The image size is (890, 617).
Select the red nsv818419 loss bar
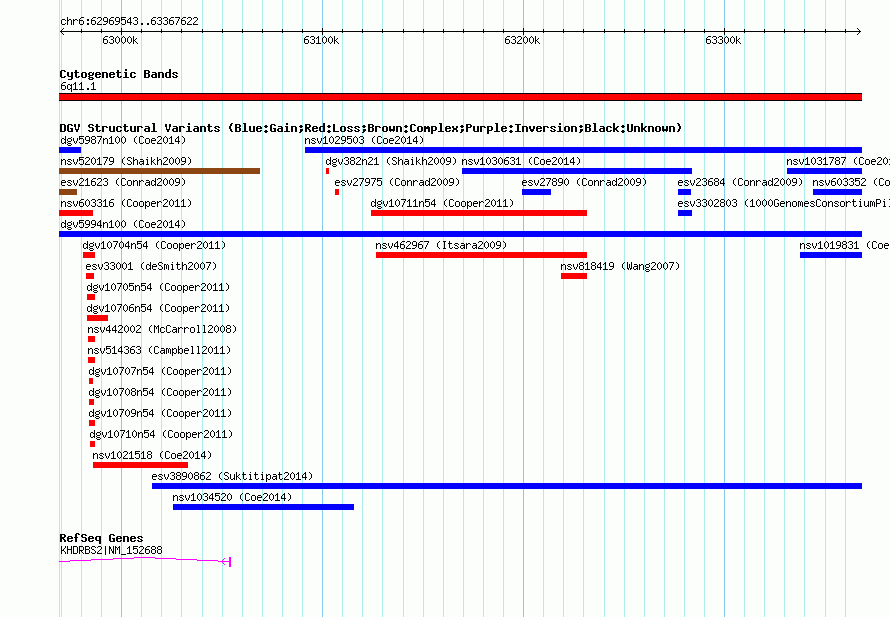[574, 276]
